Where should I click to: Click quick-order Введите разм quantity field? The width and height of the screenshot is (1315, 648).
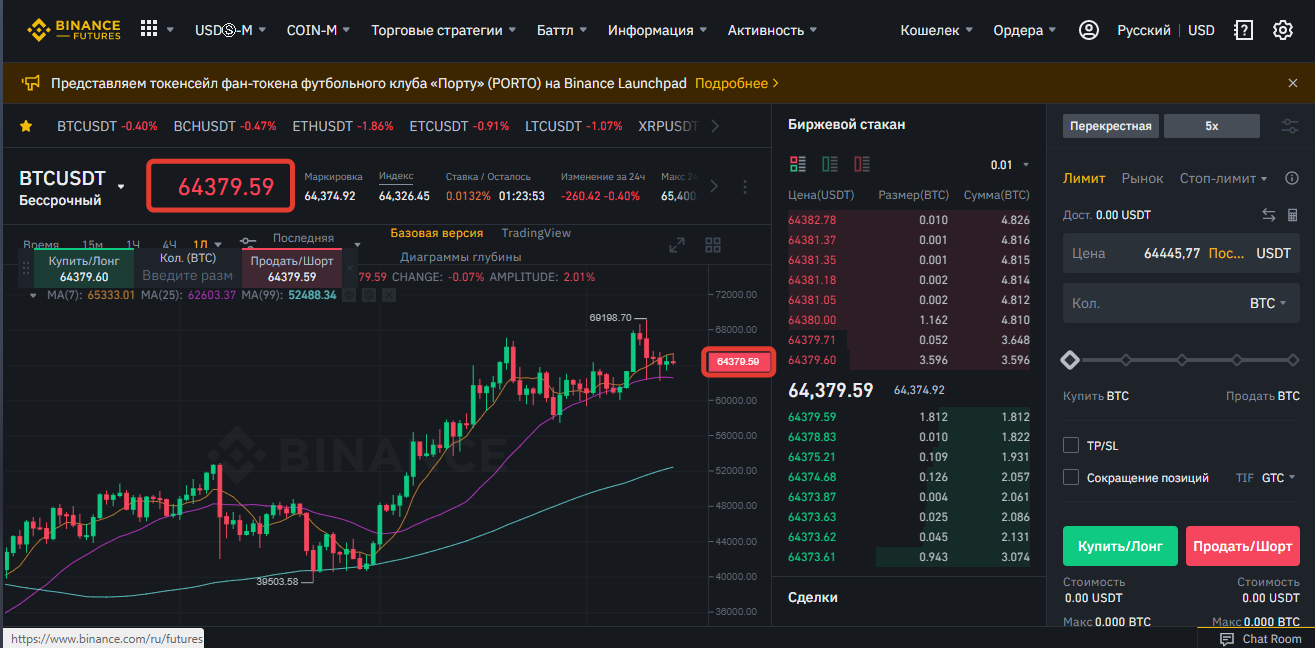[x=188, y=276]
